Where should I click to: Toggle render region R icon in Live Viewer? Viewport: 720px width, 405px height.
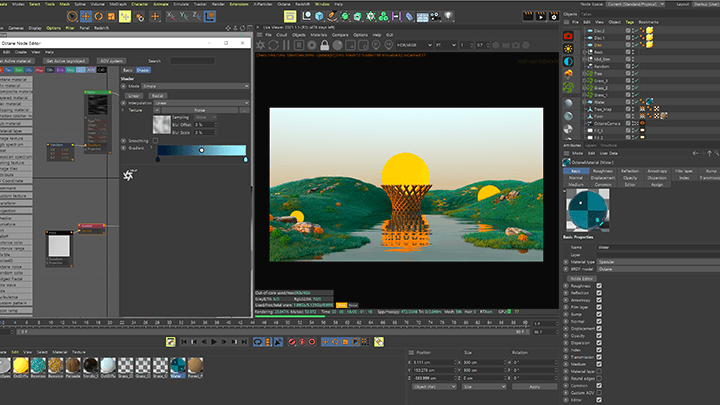pos(299,45)
